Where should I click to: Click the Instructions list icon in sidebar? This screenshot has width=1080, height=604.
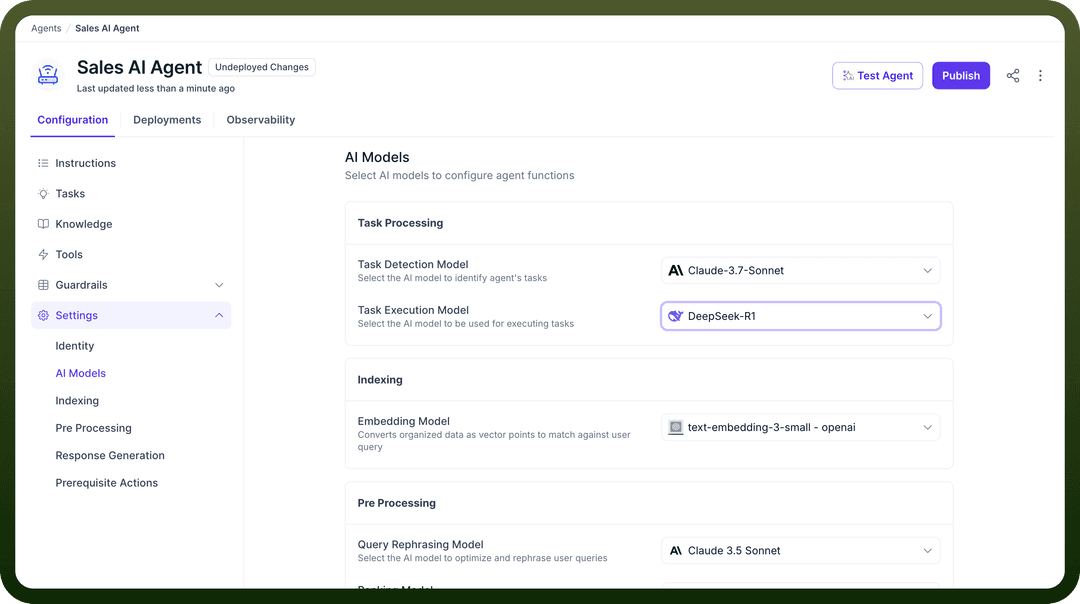[x=43, y=163]
